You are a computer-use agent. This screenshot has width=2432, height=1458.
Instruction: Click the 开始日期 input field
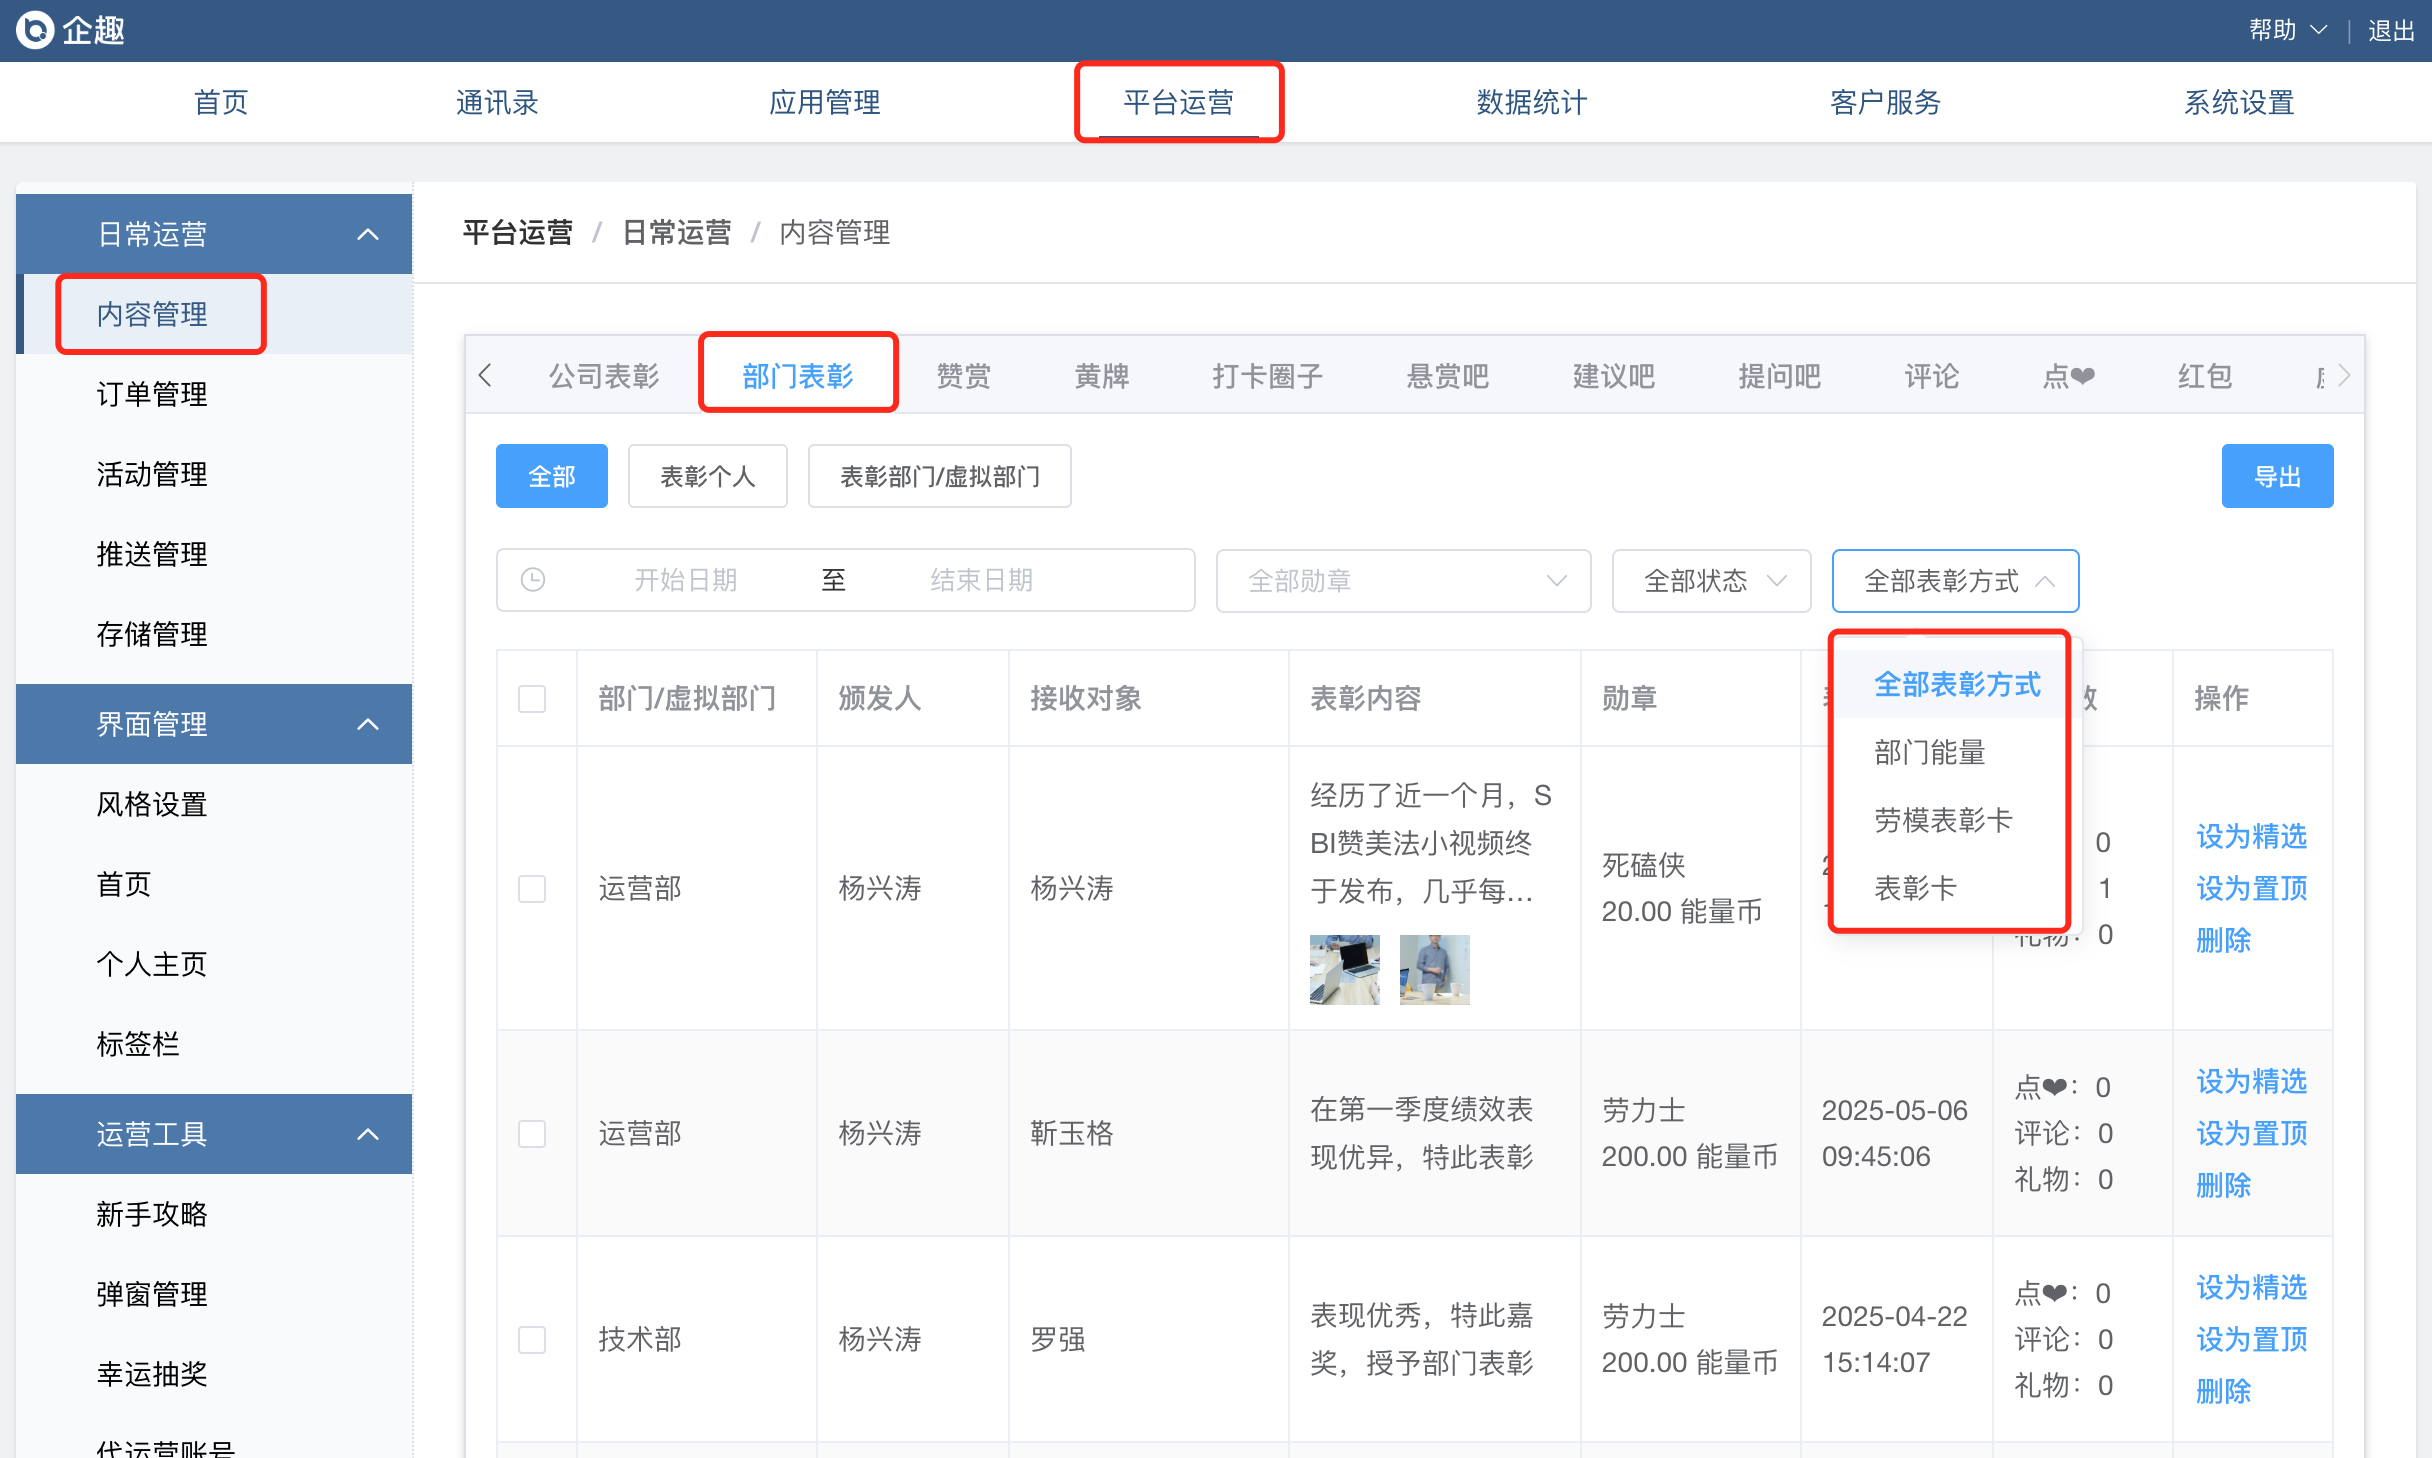686,580
